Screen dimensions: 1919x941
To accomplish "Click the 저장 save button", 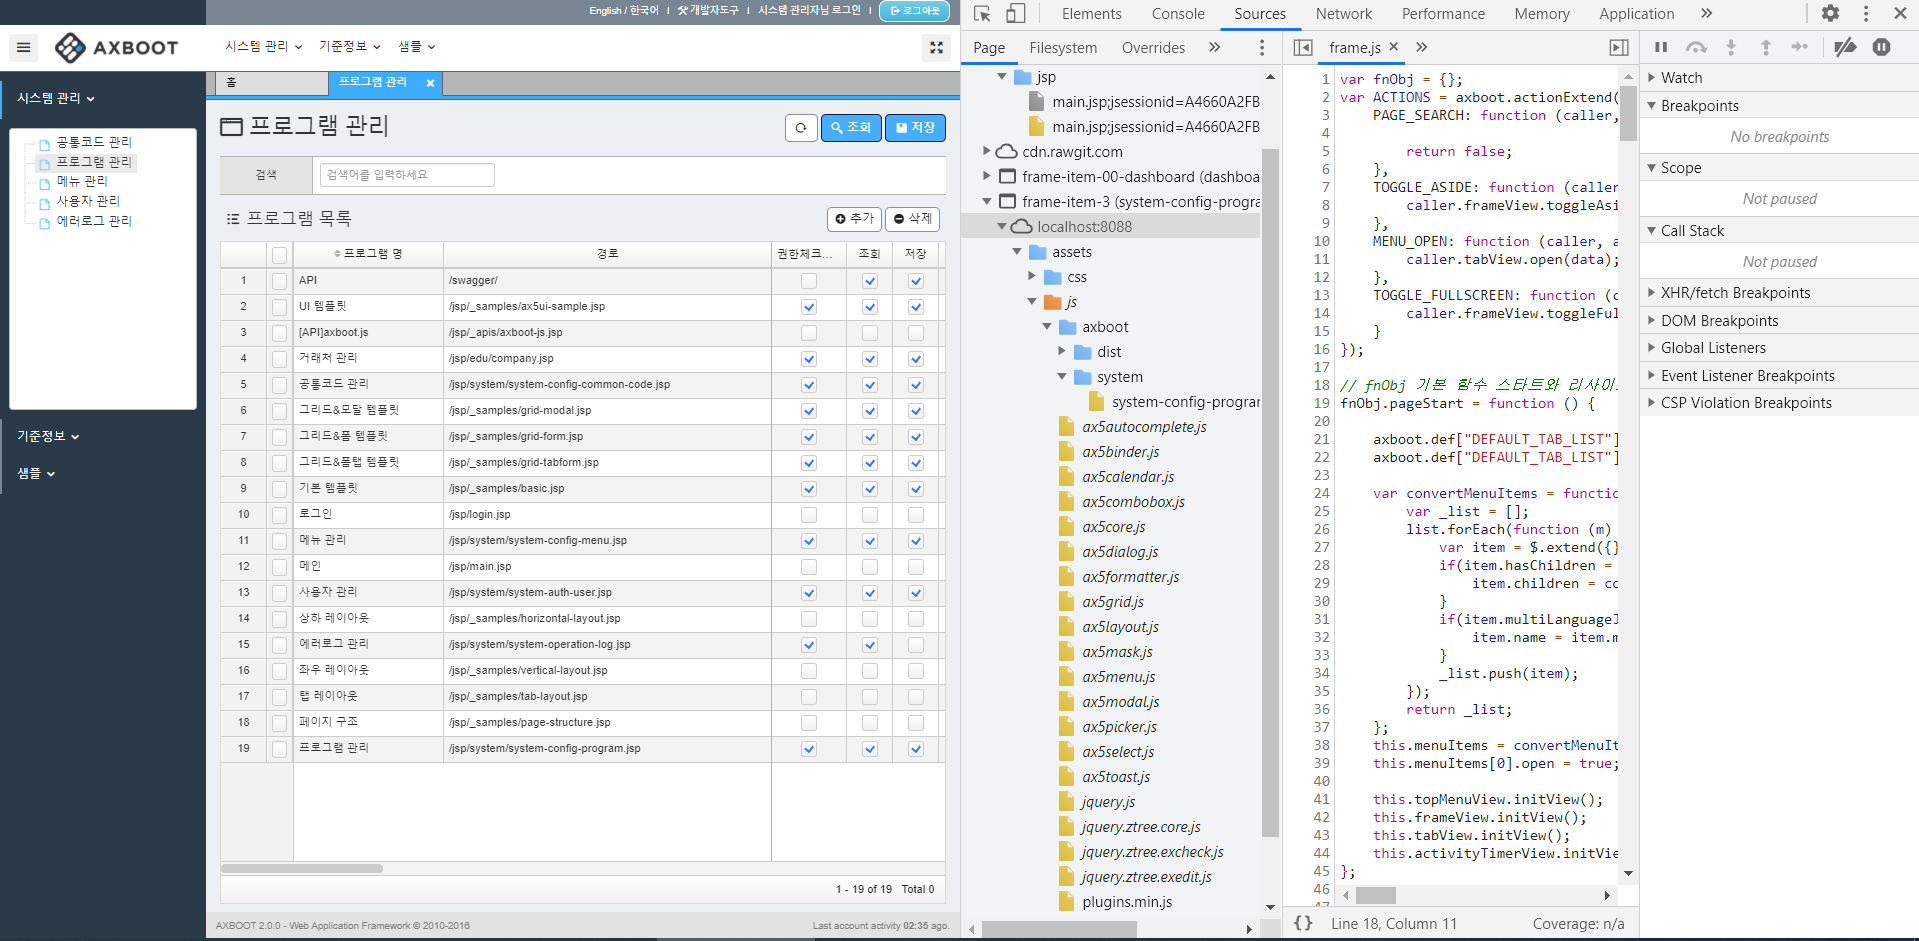I will click(x=914, y=128).
